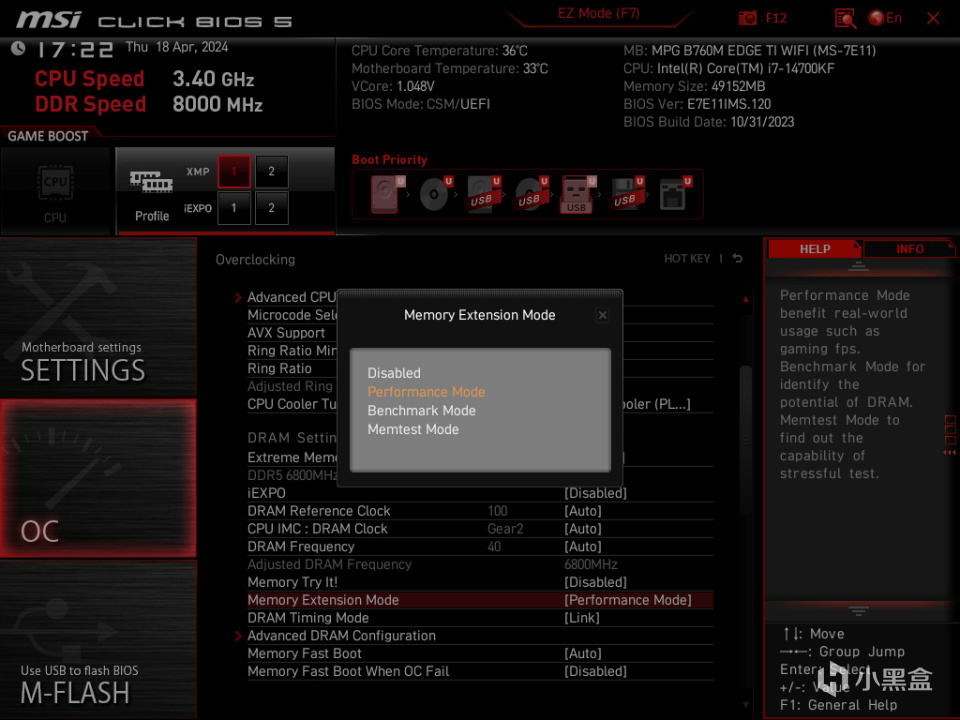Viewport: 960px width, 720px height.
Task: Change DRAM Frequency Auto value
Action: tap(583, 547)
